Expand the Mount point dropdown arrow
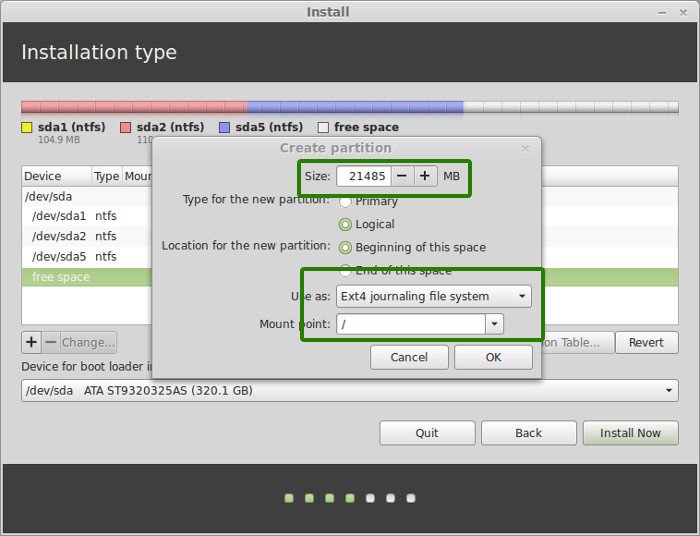Viewport: 700px width, 536px height. 494,324
